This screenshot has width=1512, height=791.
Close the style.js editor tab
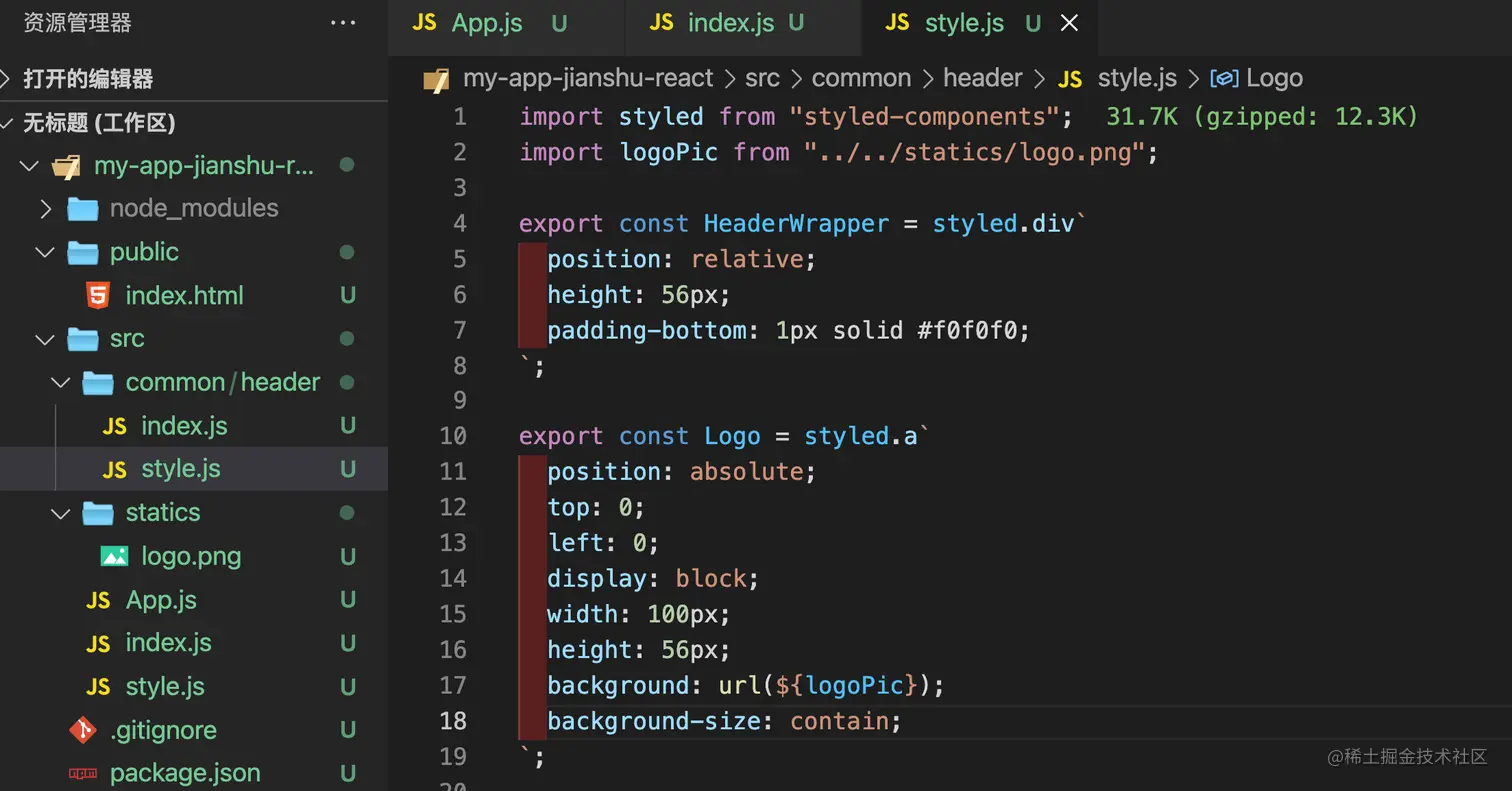click(1069, 23)
